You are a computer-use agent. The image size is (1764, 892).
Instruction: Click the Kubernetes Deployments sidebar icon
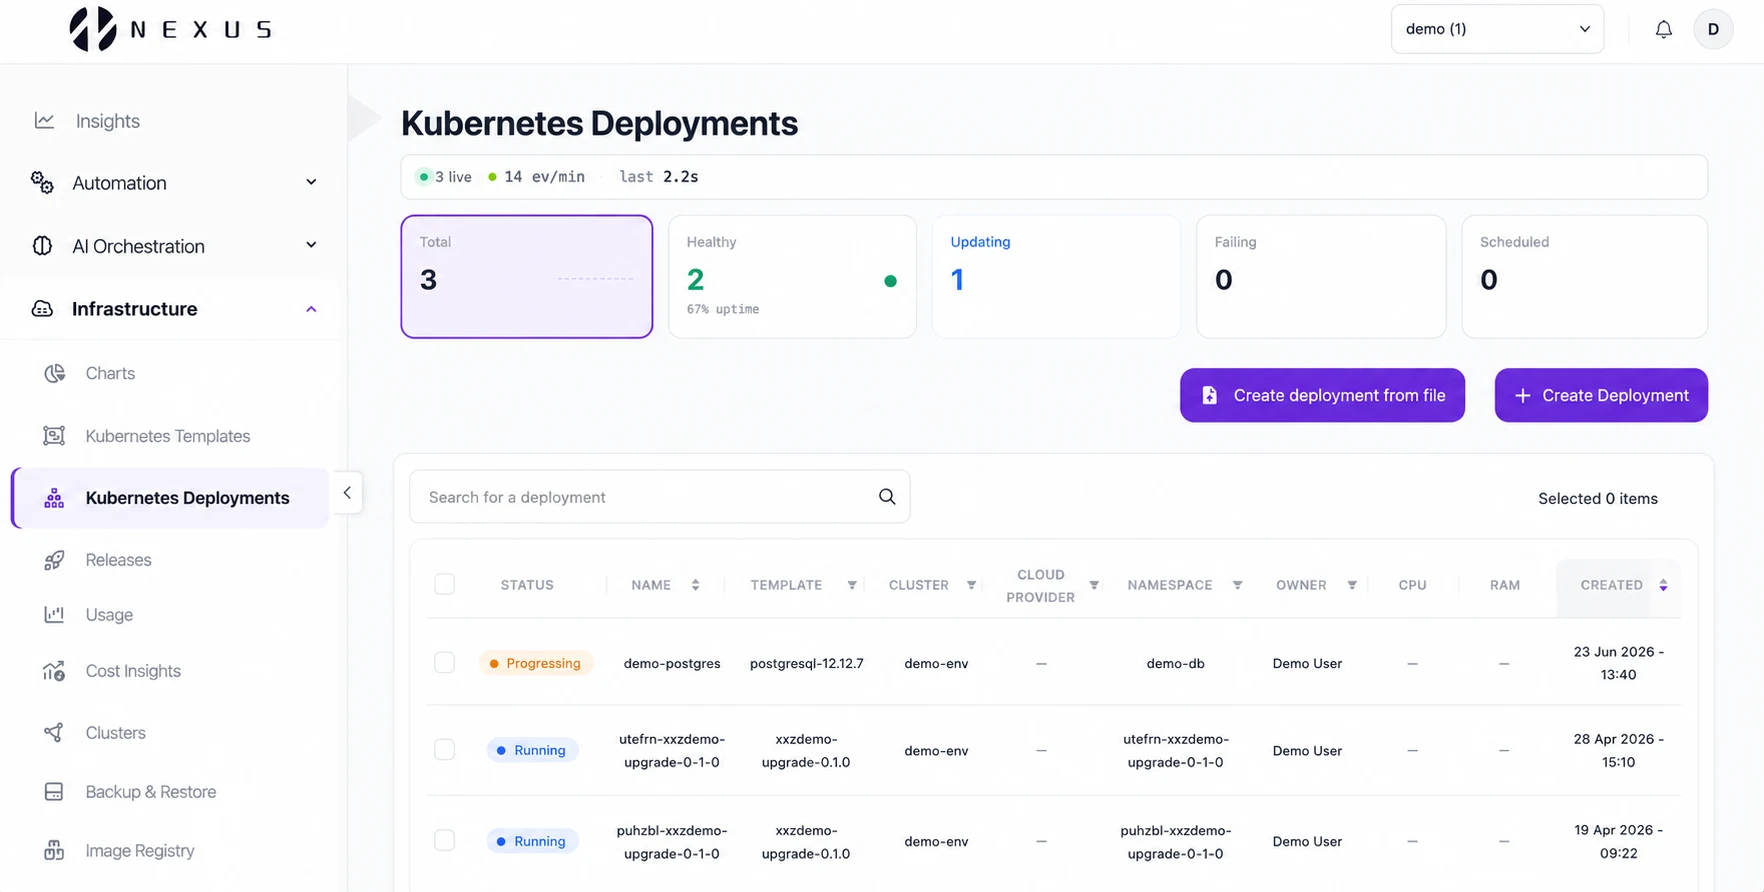click(54, 498)
